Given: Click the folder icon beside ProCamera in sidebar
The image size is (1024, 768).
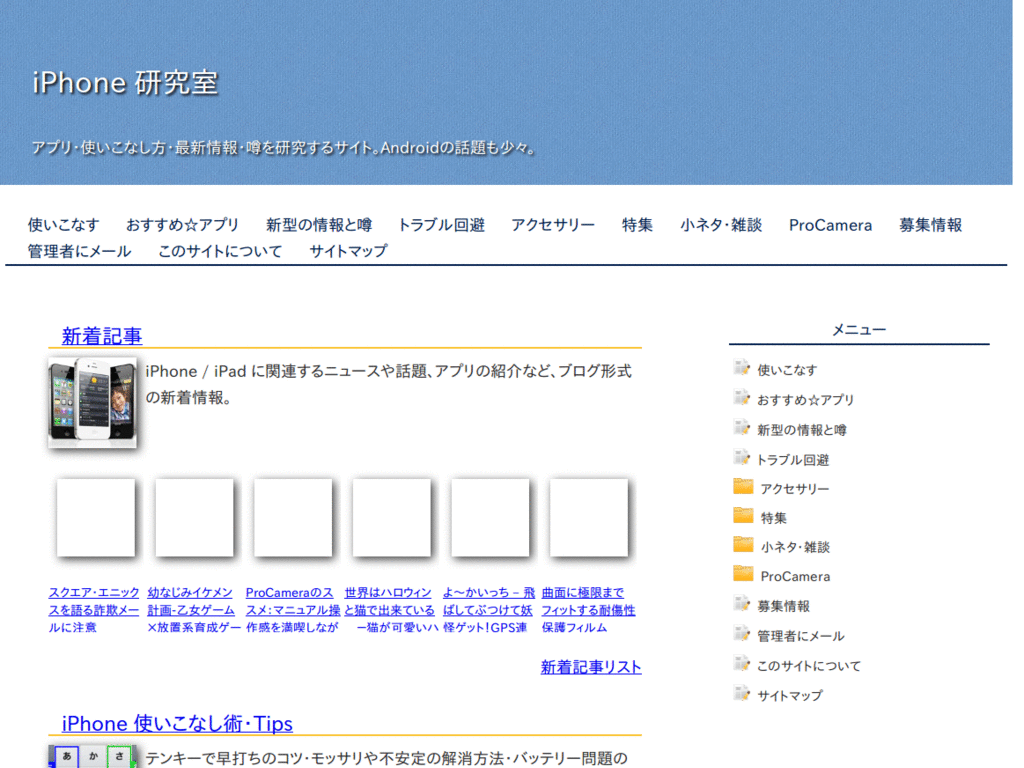Looking at the screenshot, I should click(743, 574).
